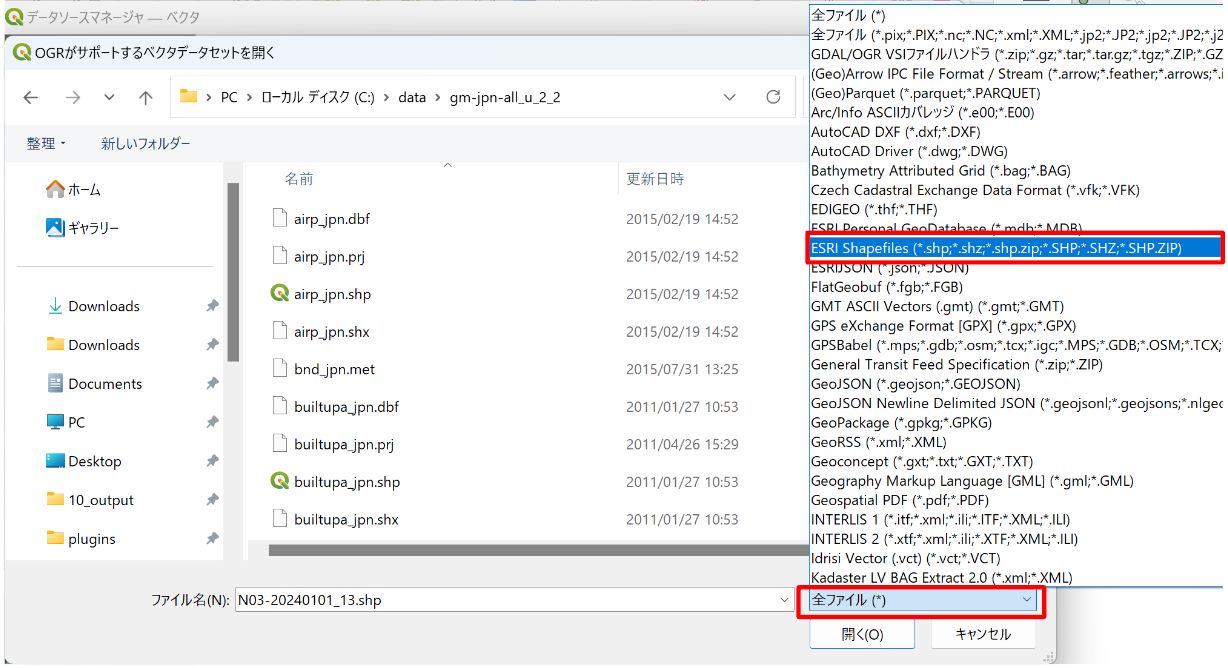The height and width of the screenshot is (668, 1228).
Task: Expand the file name history dropdown
Action: tap(784, 600)
